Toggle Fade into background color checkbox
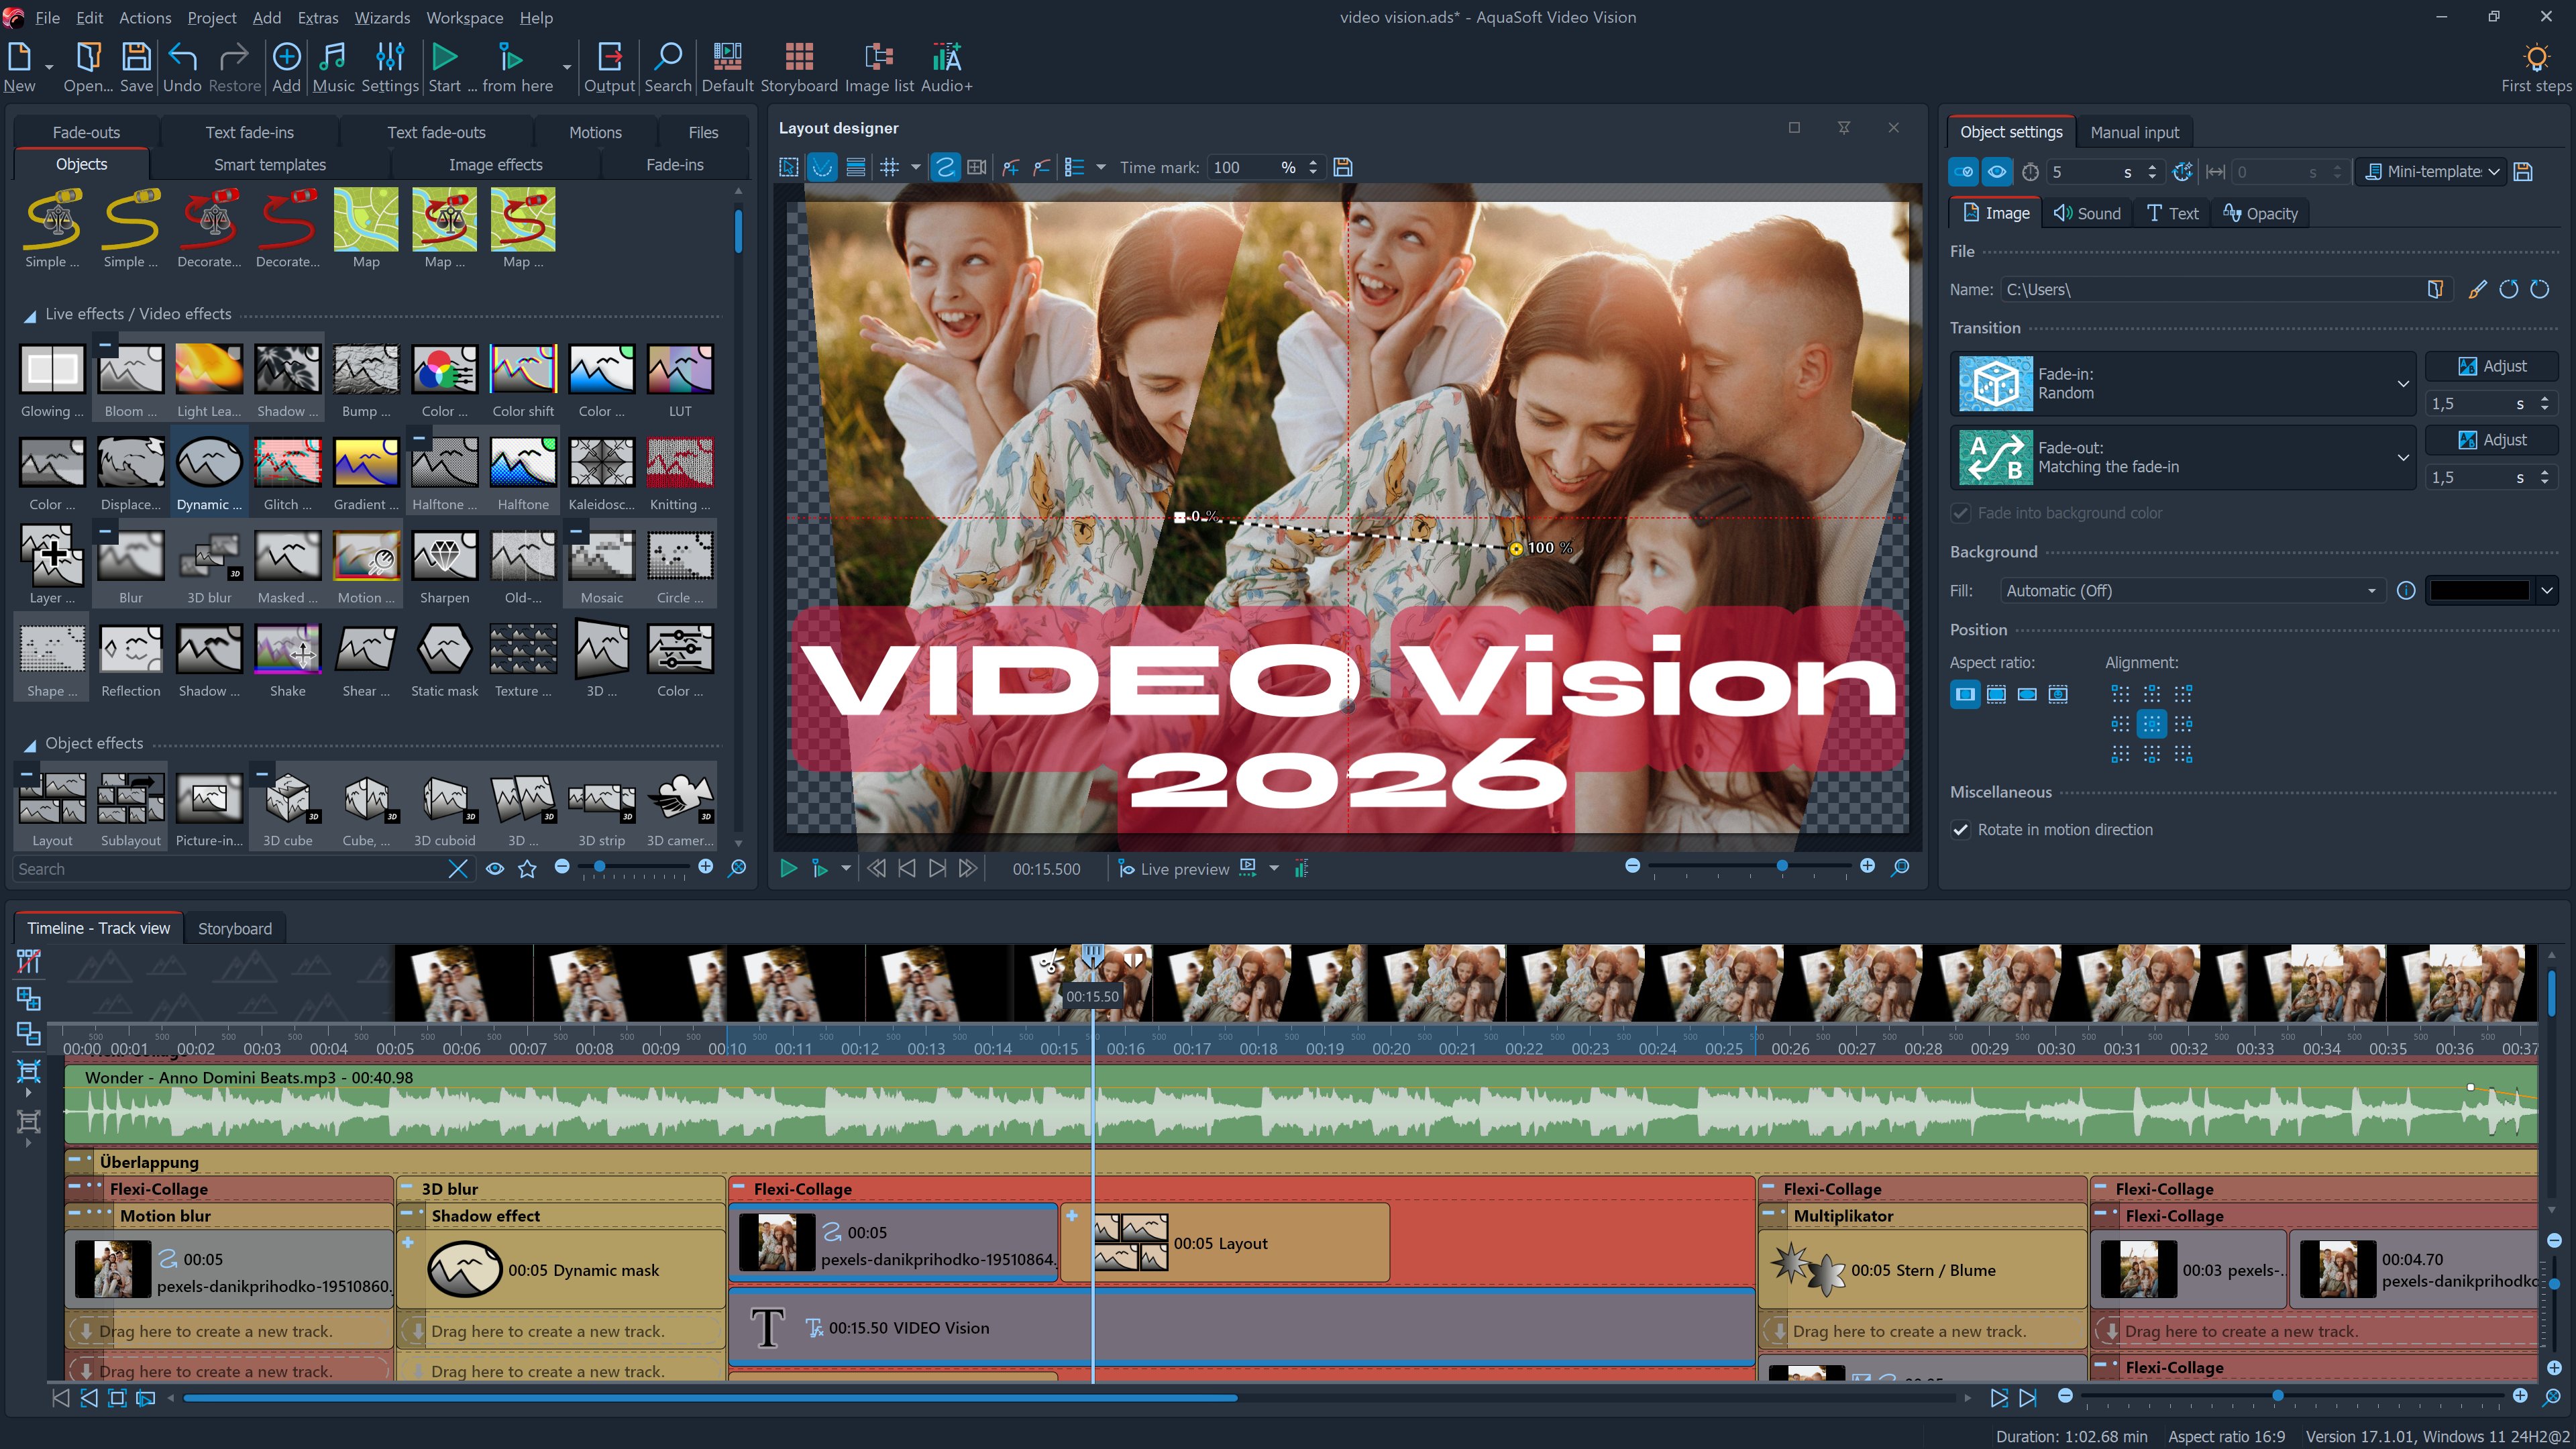Screen dimensions: 2576x1449 pos(1961,513)
